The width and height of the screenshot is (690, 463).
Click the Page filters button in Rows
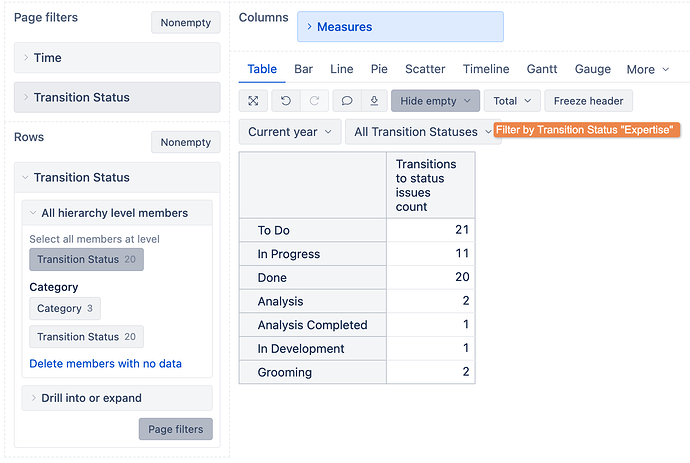pyautogui.click(x=175, y=429)
